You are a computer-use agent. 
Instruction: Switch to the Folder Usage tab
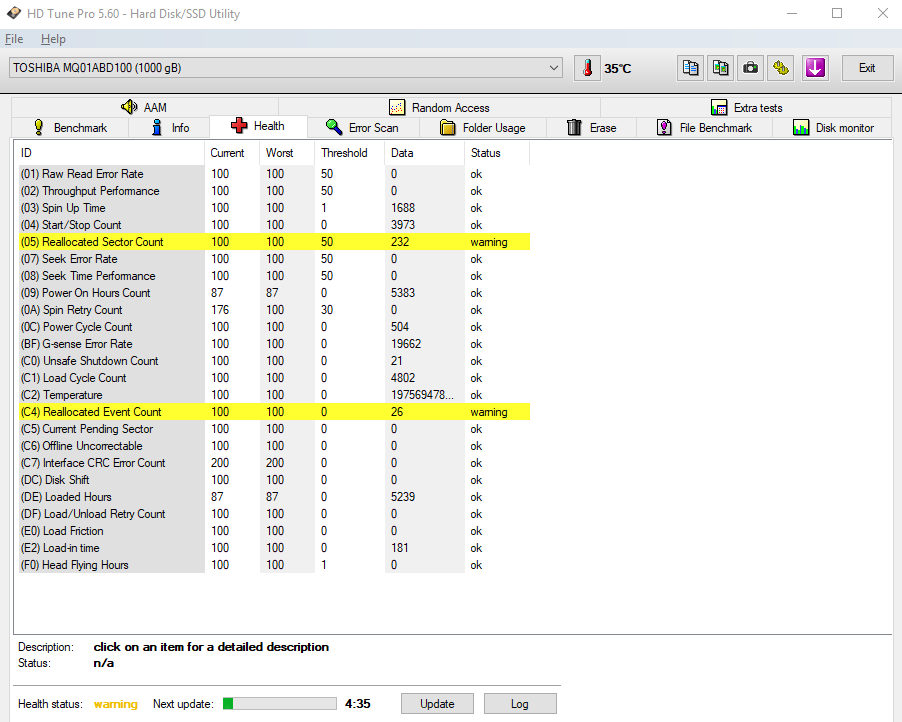point(483,128)
